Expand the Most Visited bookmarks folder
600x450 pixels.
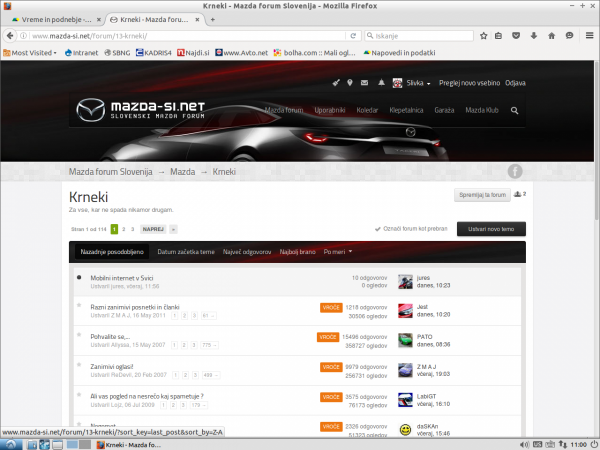30,52
